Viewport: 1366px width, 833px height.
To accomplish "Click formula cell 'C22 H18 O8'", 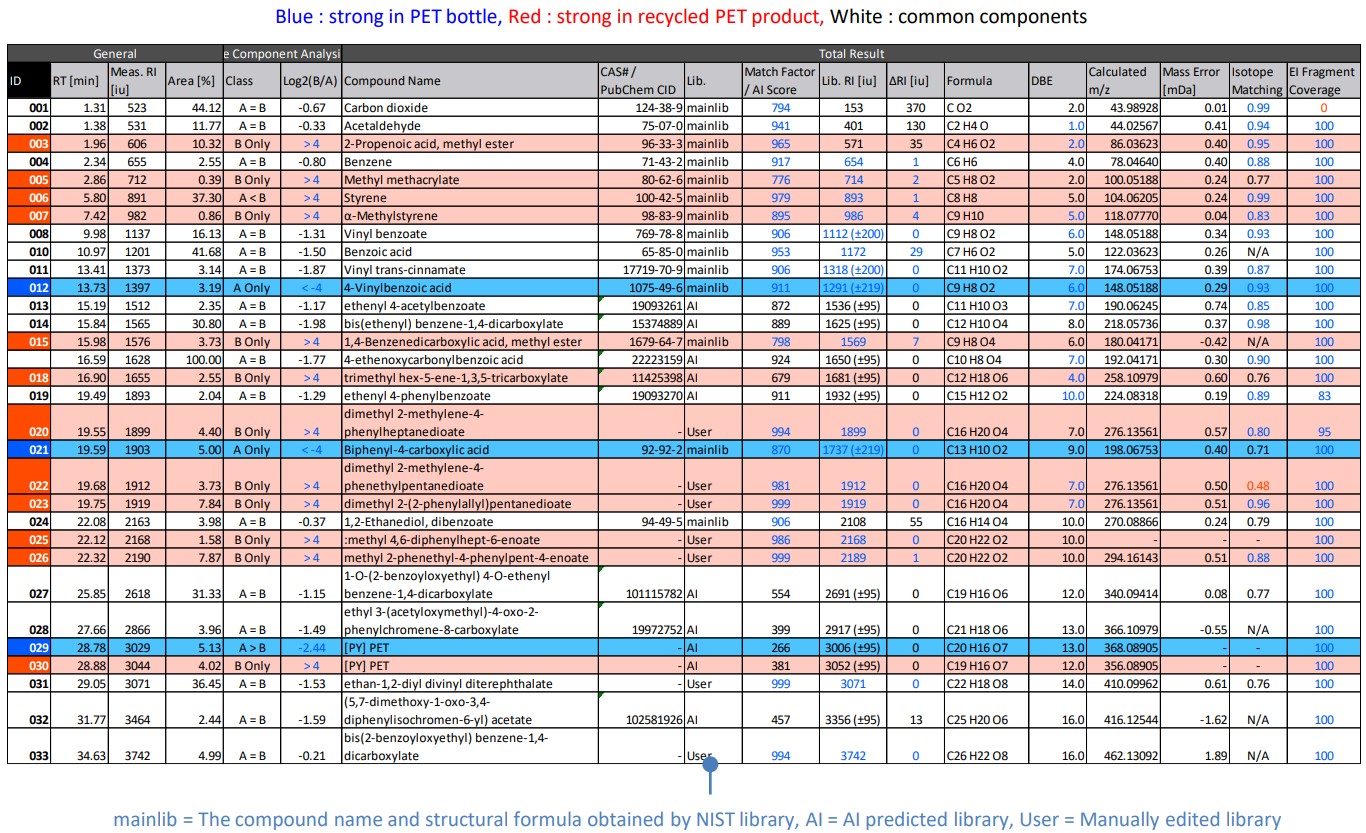I will coord(985,683).
